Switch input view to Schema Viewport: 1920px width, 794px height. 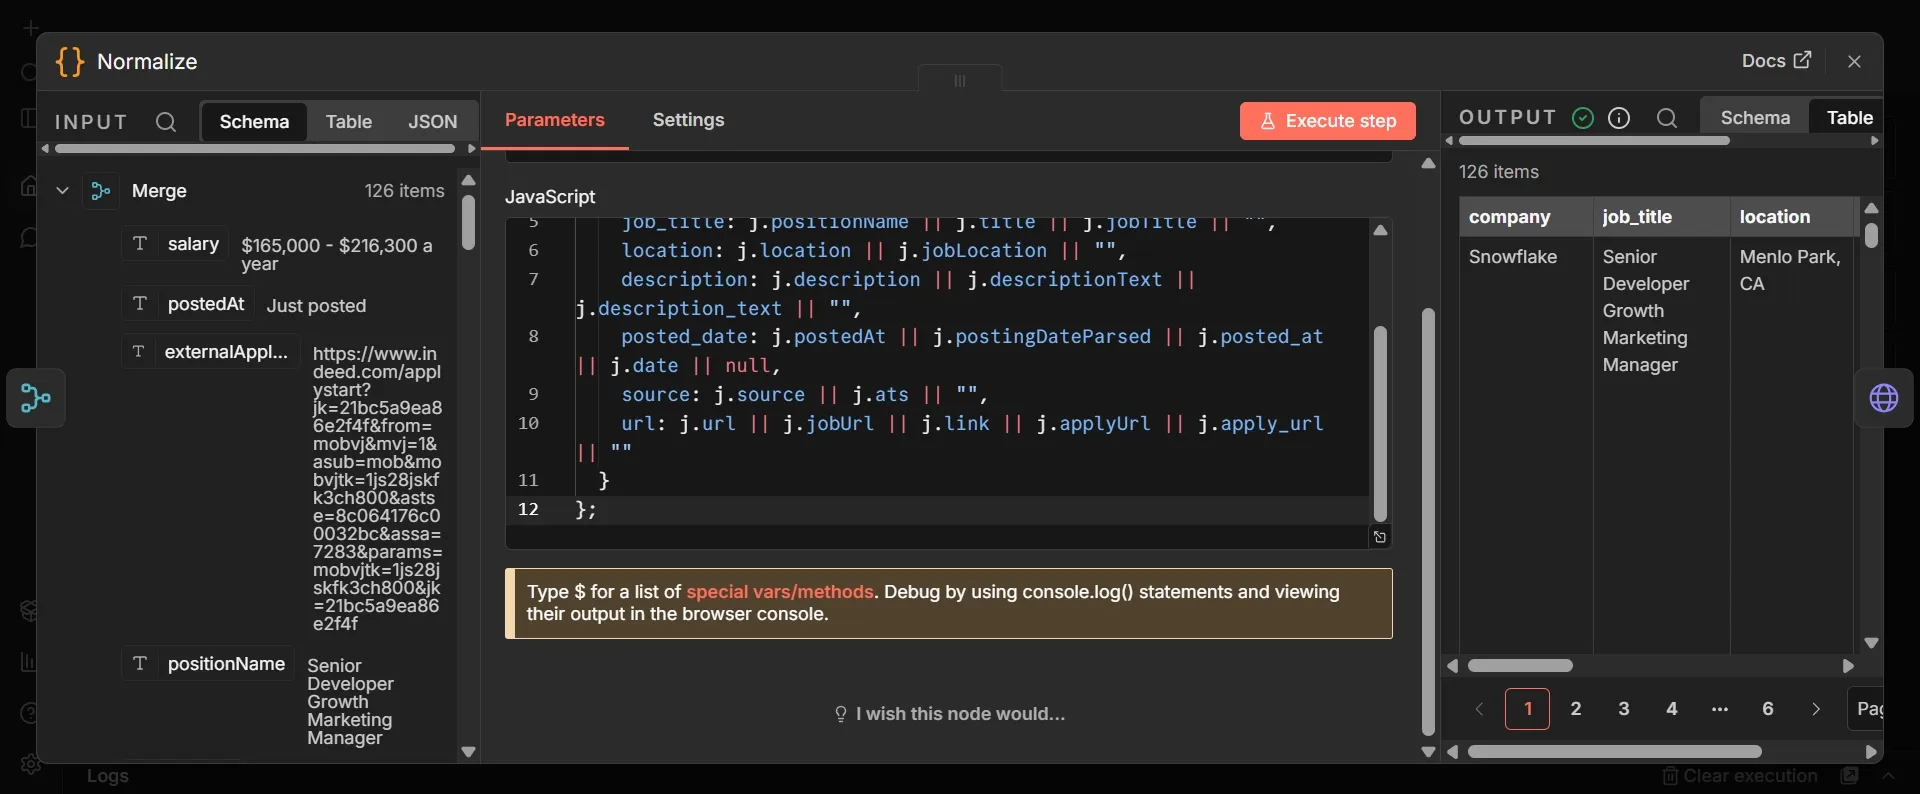point(254,122)
